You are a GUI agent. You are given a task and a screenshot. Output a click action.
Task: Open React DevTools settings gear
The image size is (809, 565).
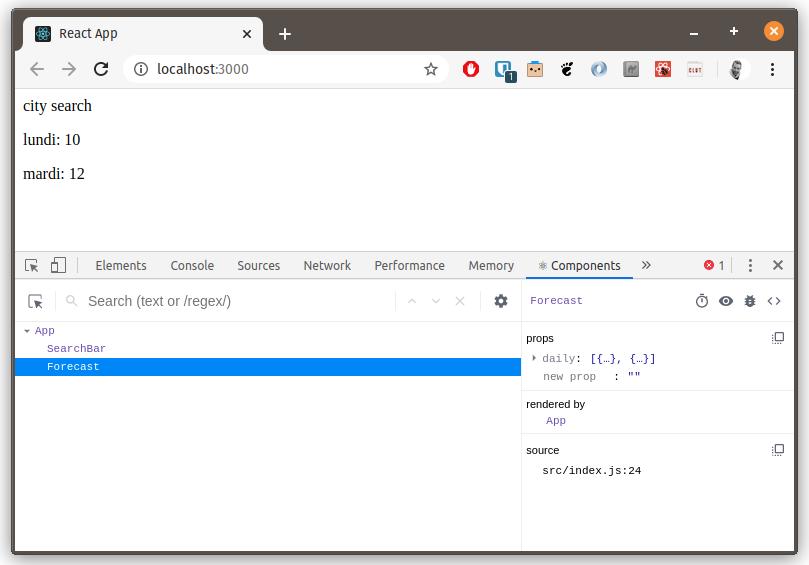coord(501,301)
